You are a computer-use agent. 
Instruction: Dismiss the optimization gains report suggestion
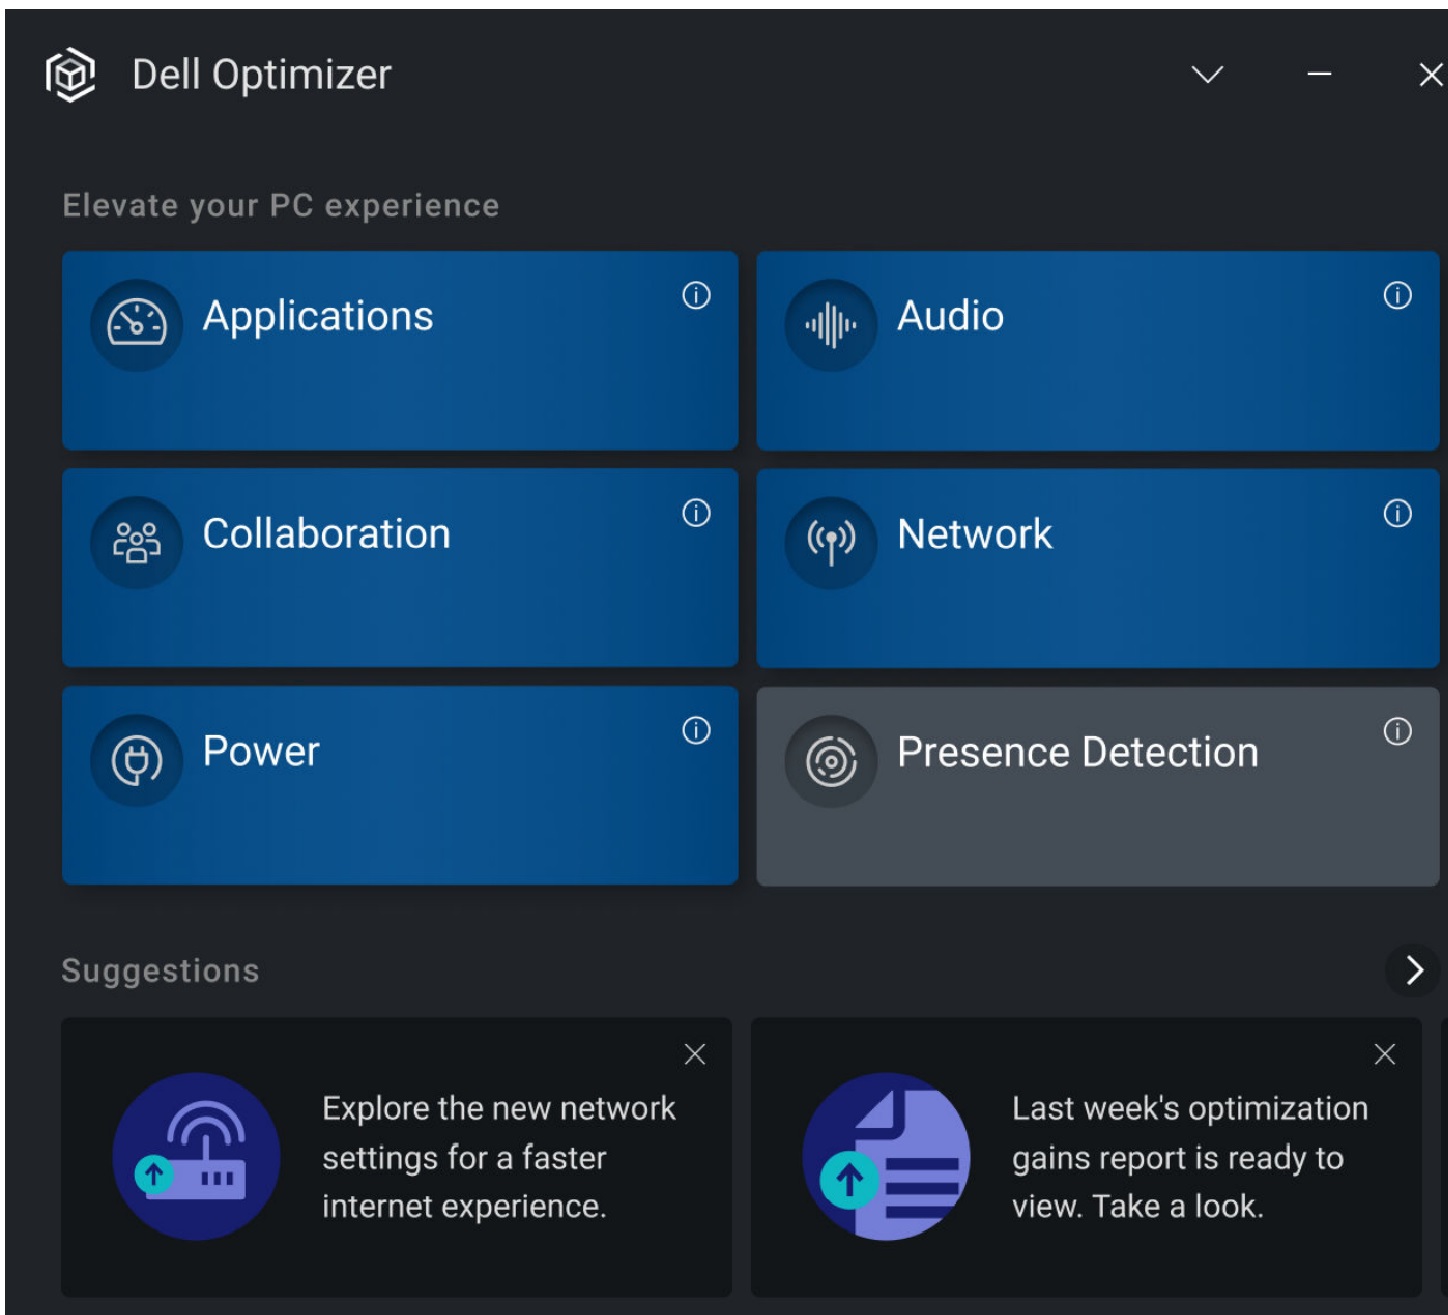pyautogui.click(x=1384, y=1054)
